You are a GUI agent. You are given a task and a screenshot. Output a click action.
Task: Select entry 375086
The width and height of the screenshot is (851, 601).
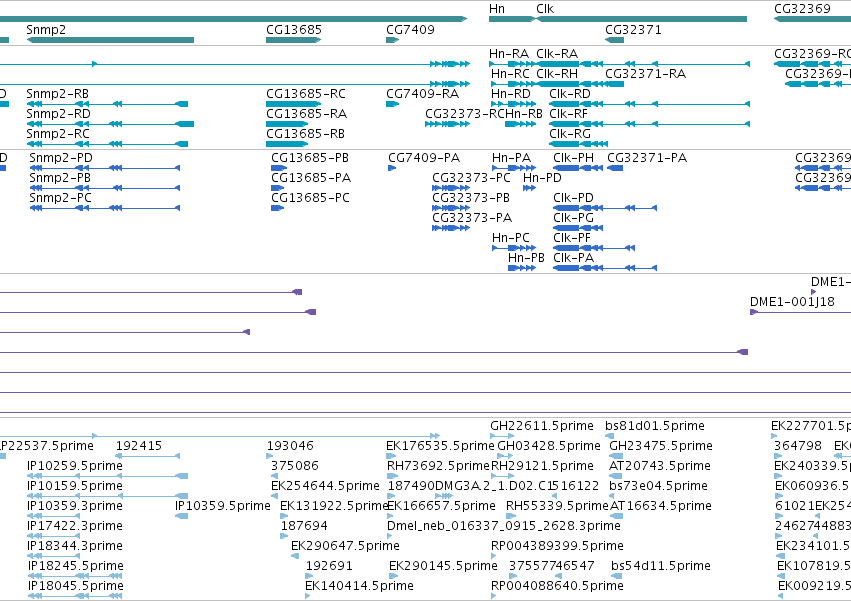click(295, 466)
